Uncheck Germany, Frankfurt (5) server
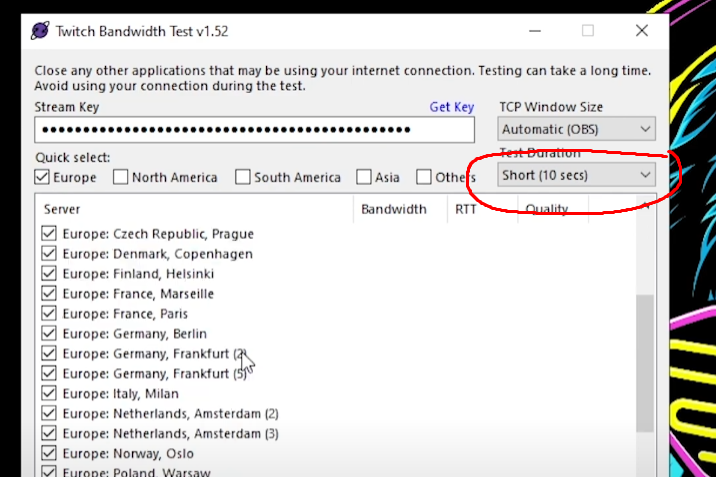This screenshot has width=716, height=477. pos(49,373)
